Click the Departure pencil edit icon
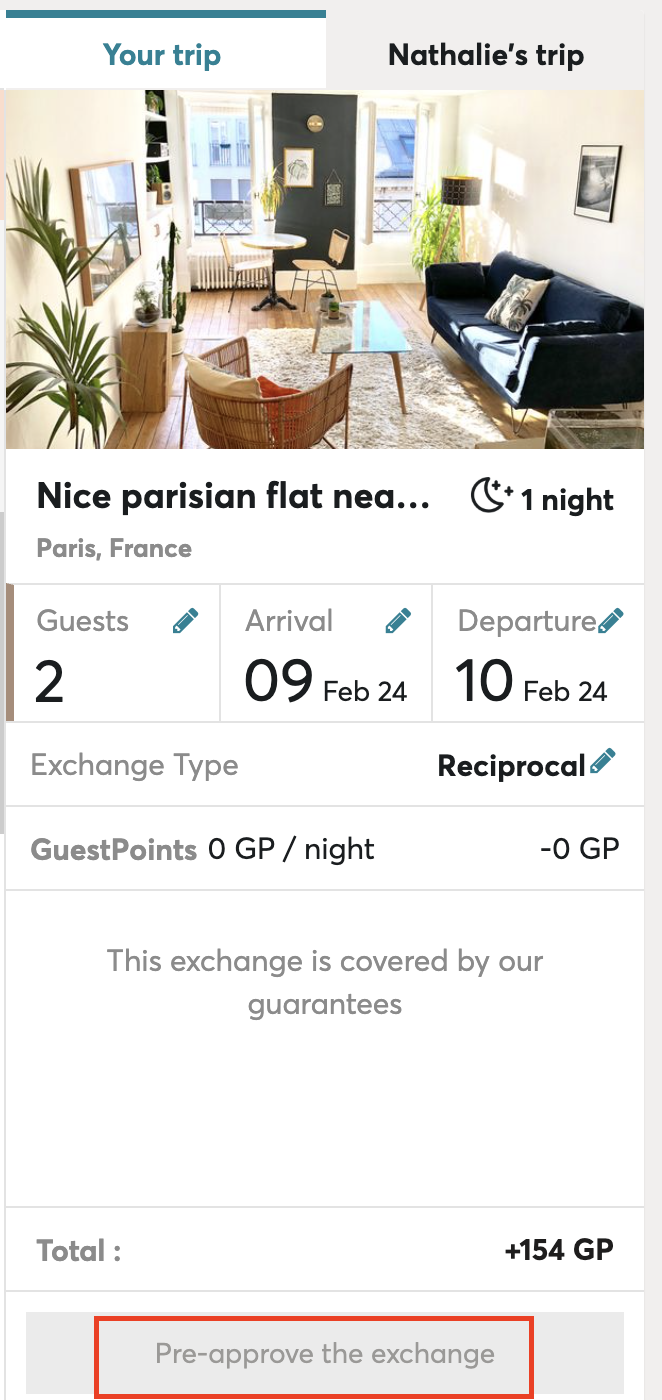The width and height of the screenshot is (662, 1400). pyautogui.click(x=611, y=622)
